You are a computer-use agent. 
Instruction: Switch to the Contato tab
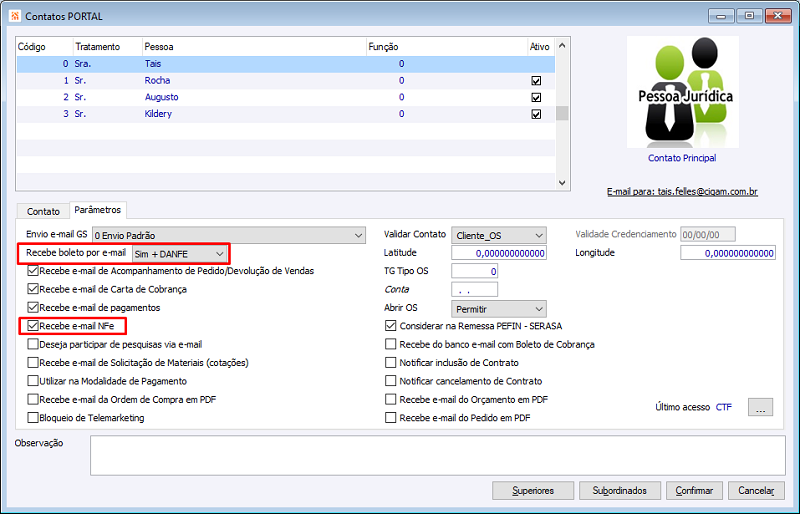[43, 211]
